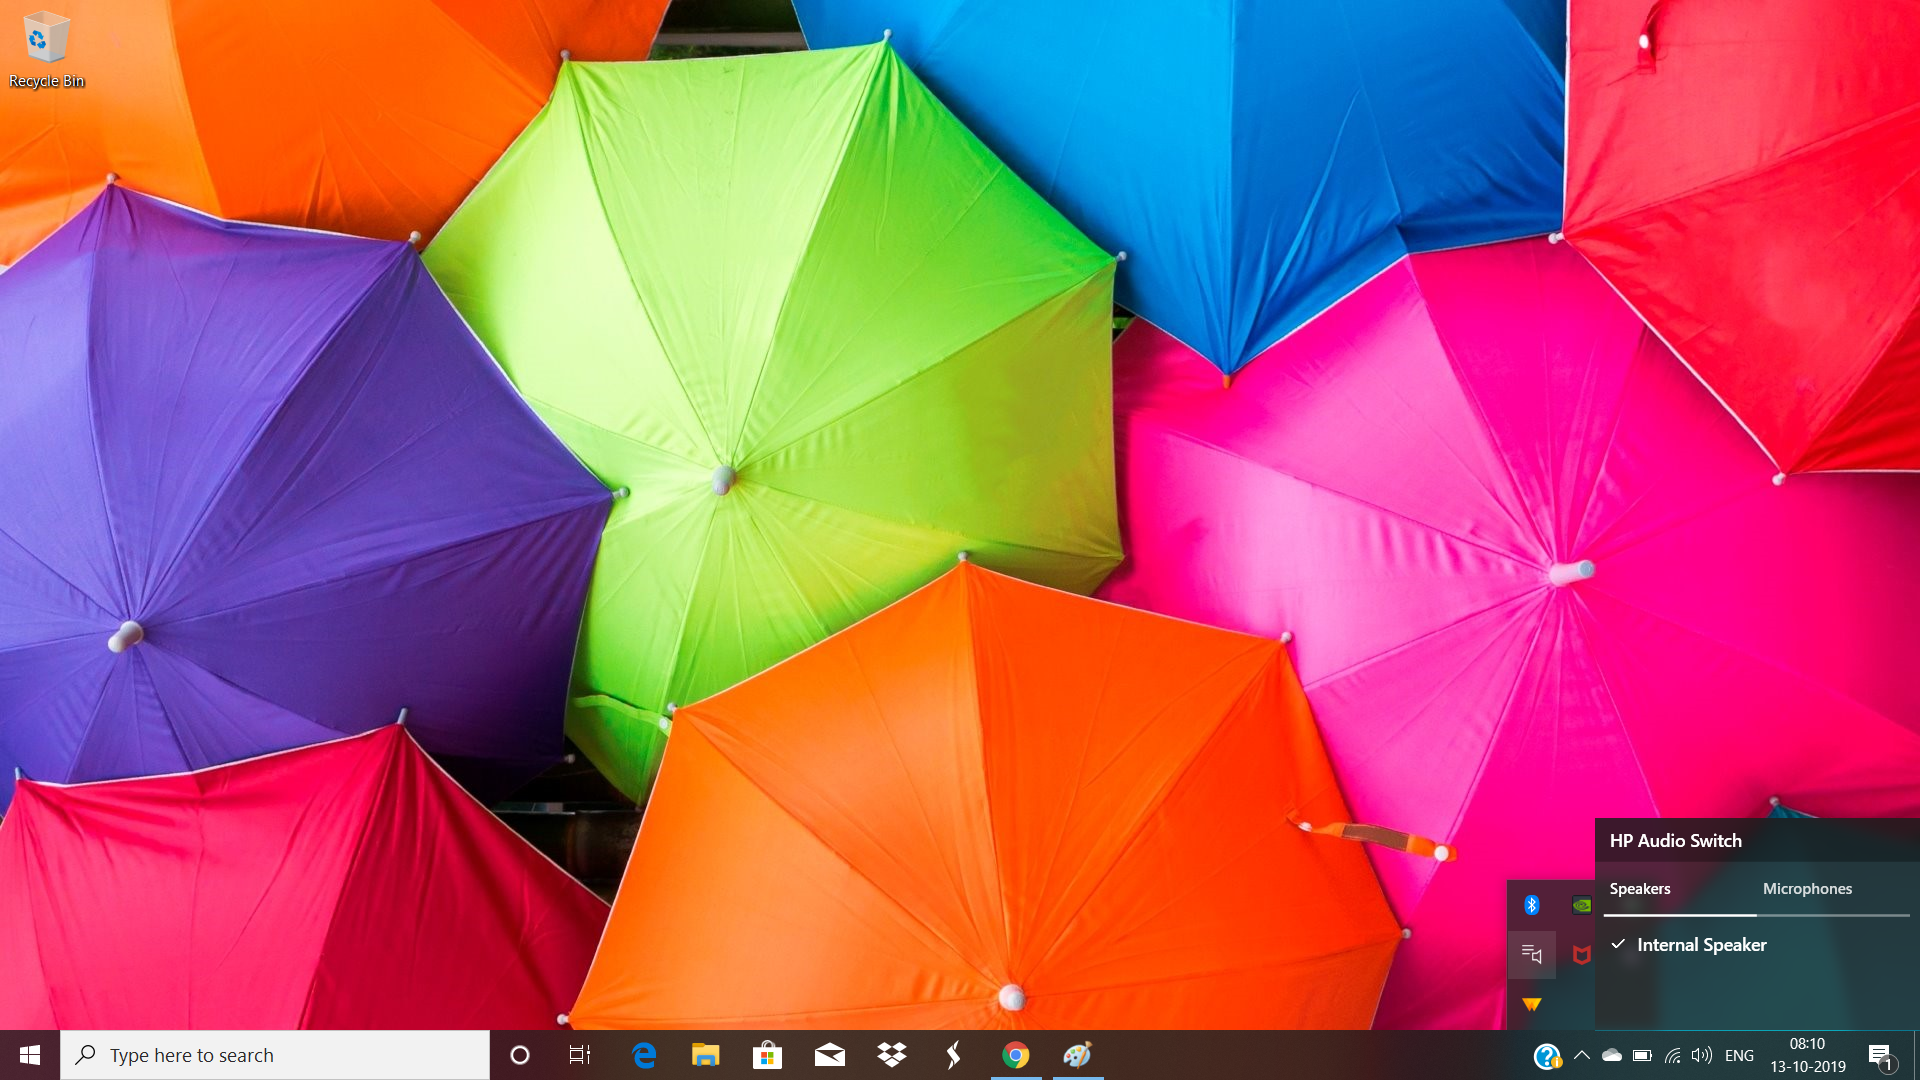Open the Windows Start menu
1920x1080 pixels.
30,1055
